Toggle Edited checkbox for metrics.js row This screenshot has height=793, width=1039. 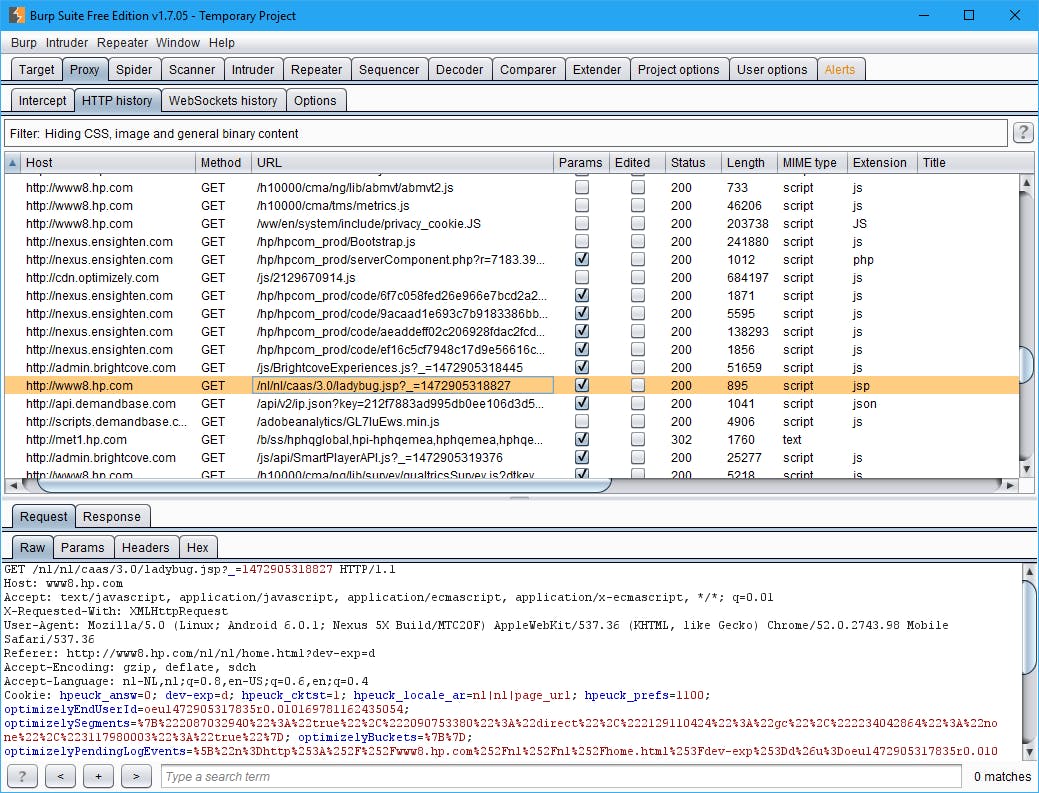(x=637, y=206)
